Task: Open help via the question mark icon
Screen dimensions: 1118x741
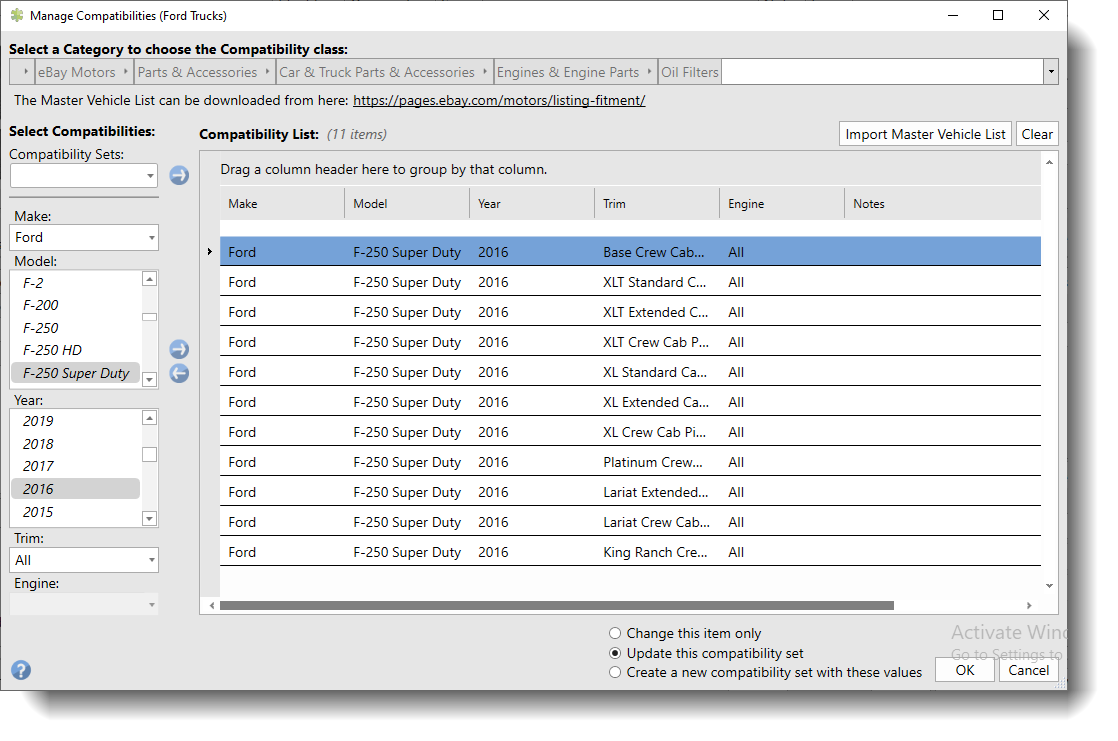Action: (x=20, y=670)
